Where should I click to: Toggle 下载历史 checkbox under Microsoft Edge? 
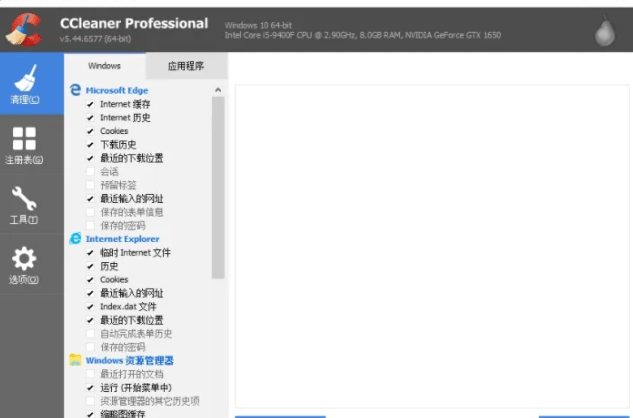click(90, 145)
